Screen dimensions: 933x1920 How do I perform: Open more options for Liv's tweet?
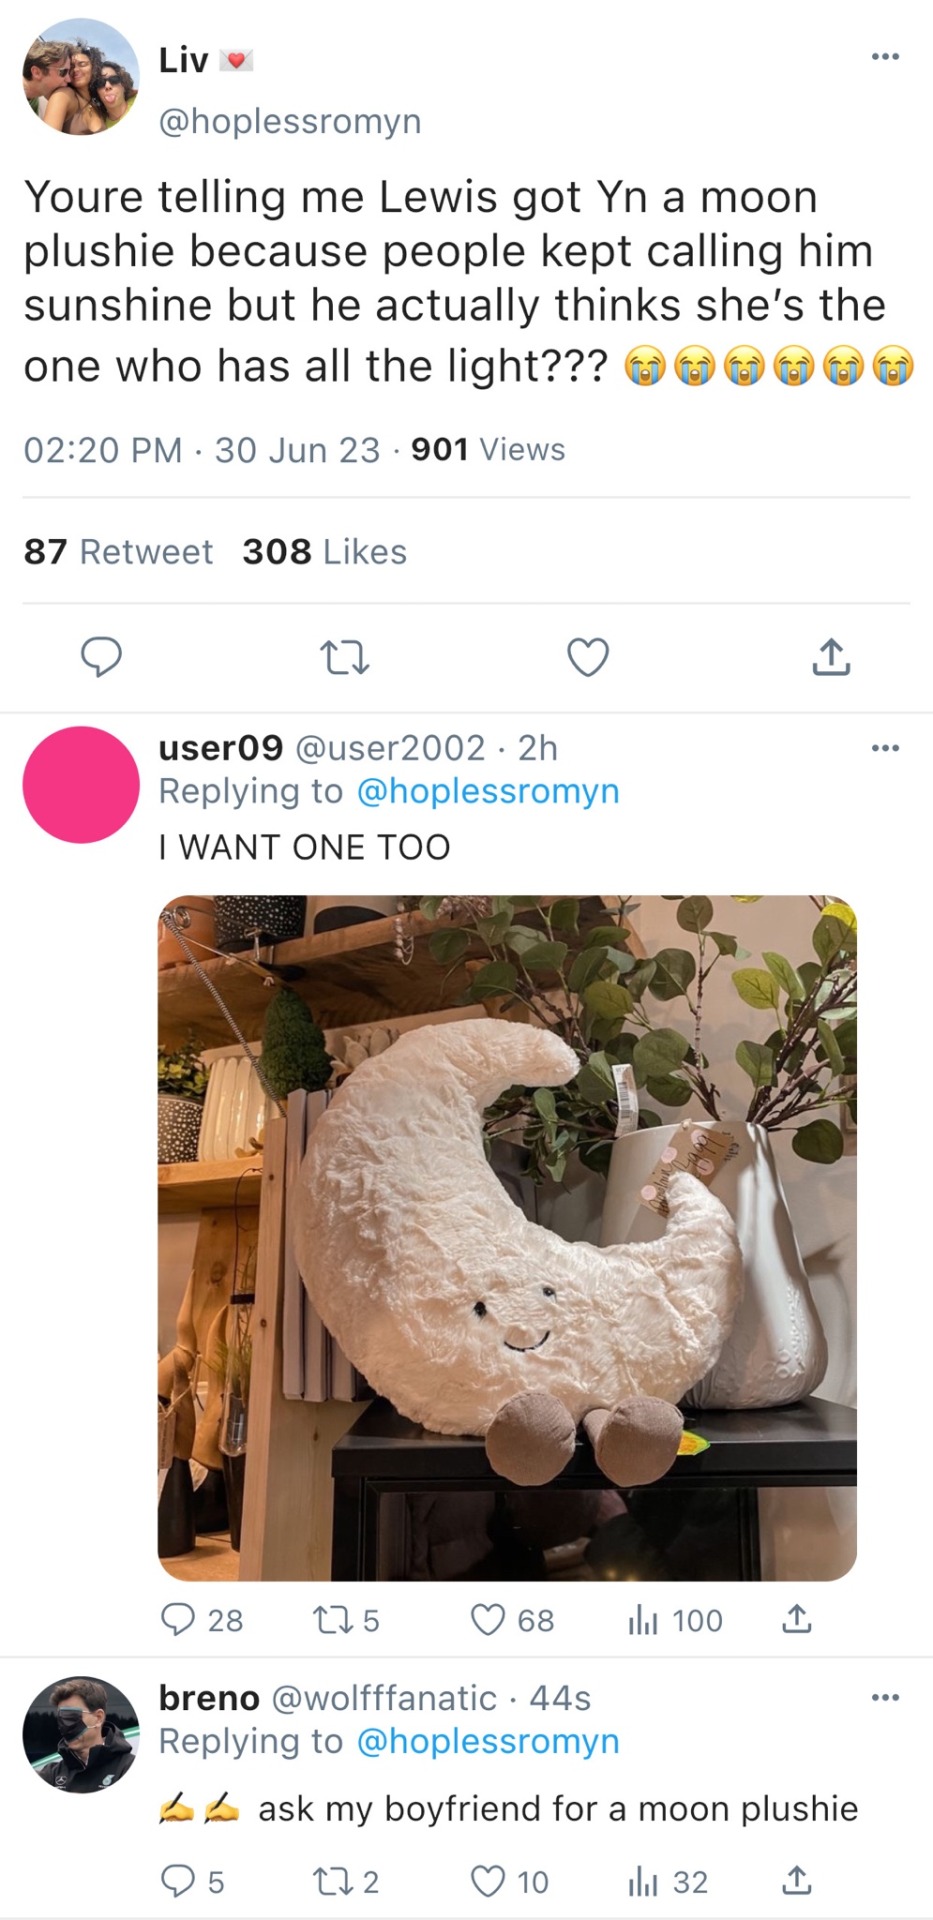click(x=885, y=57)
